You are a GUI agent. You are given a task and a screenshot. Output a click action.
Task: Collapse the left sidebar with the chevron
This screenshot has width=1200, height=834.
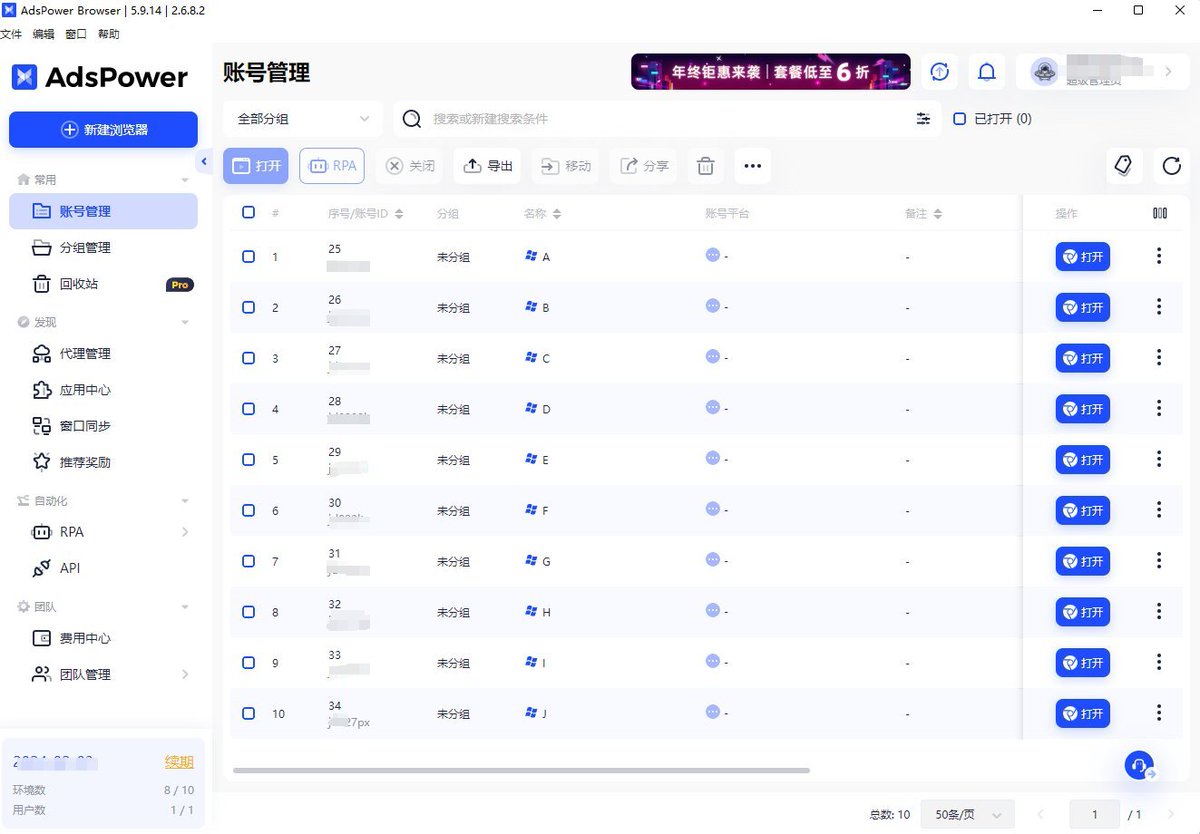[204, 161]
